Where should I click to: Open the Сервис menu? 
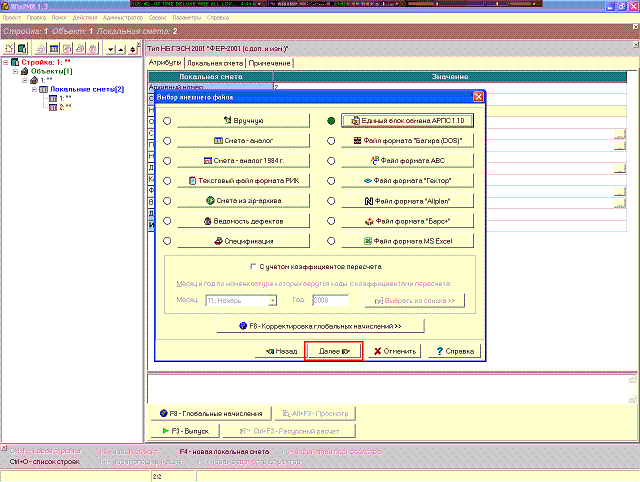coord(158,18)
